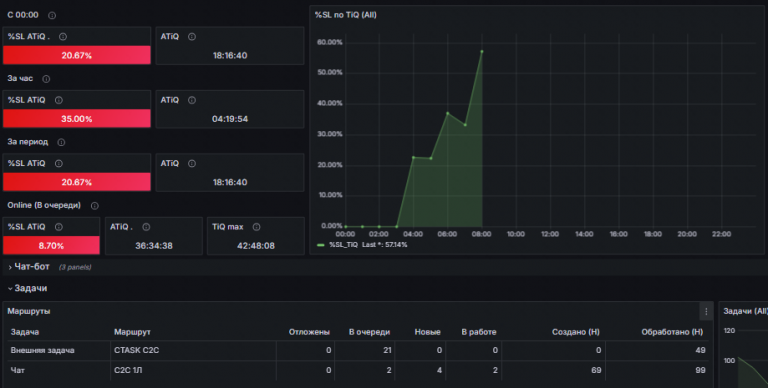Select the 04:19:54 ATiQ value
Screen dimensions: 768x388
point(230,119)
